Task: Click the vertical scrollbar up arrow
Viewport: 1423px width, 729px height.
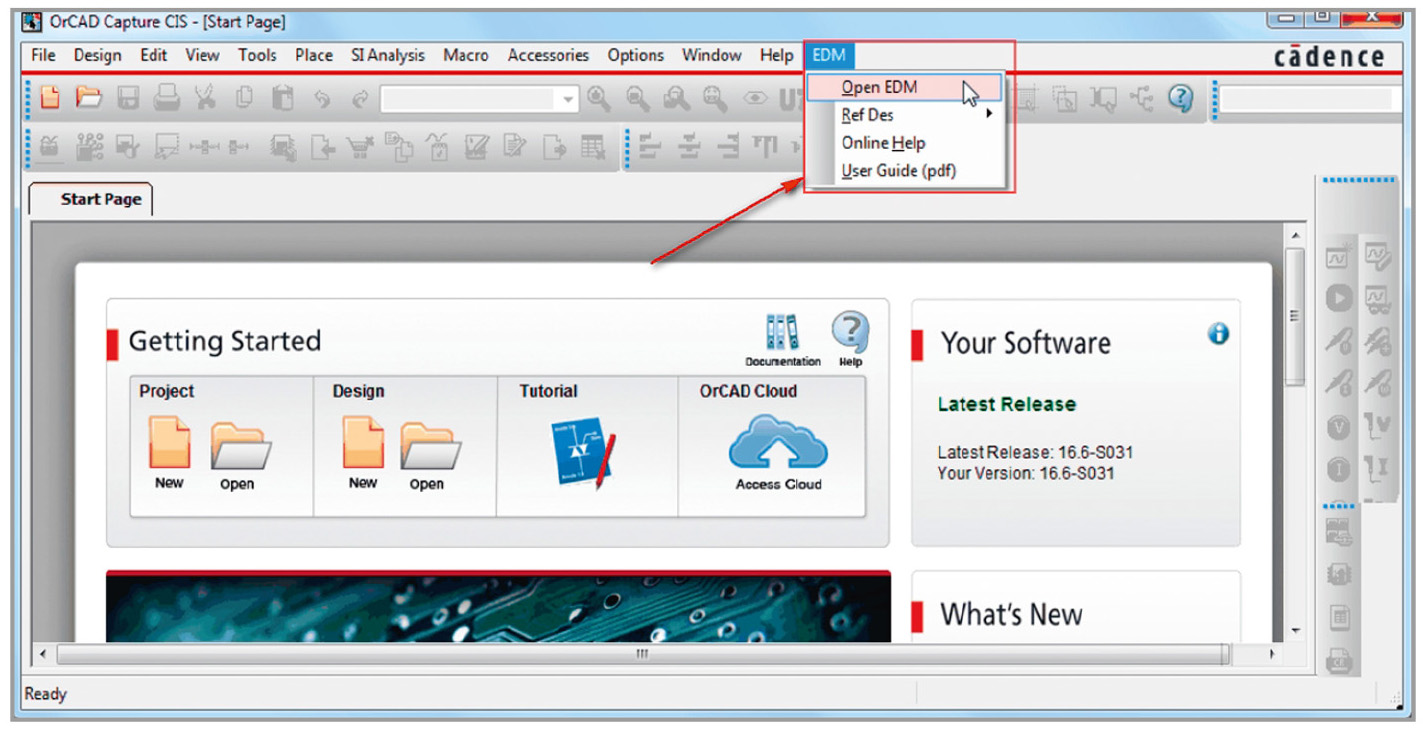Action: pos(1295,235)
